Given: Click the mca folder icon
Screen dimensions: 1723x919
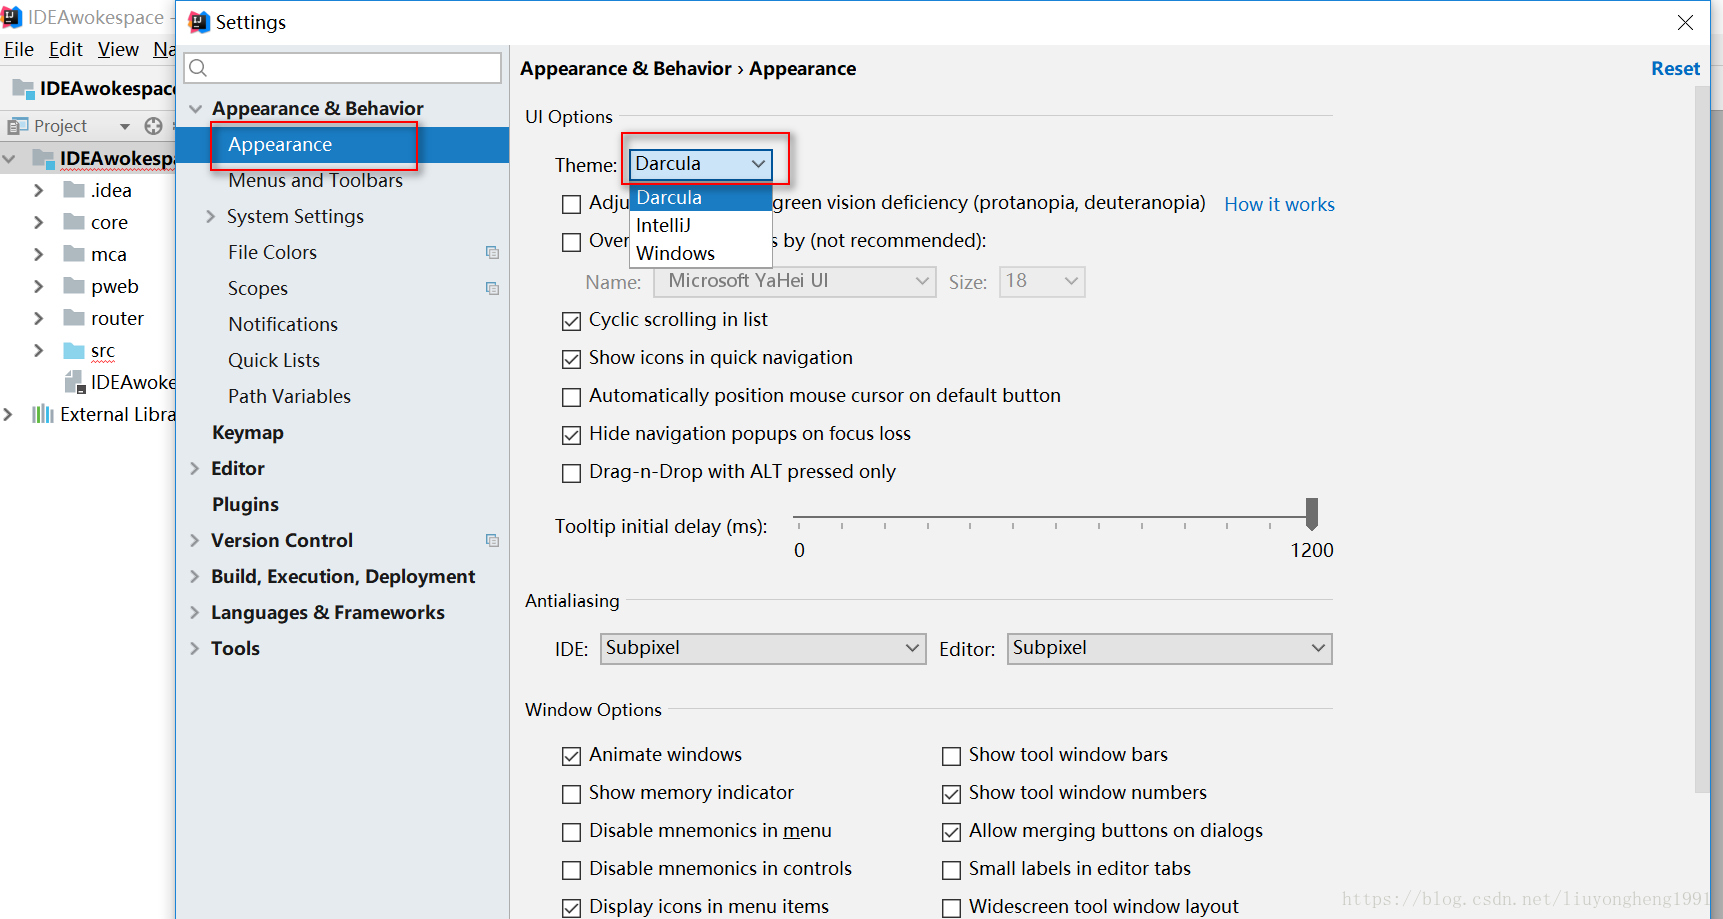Looking at the screenshot, I should point(74,254).
